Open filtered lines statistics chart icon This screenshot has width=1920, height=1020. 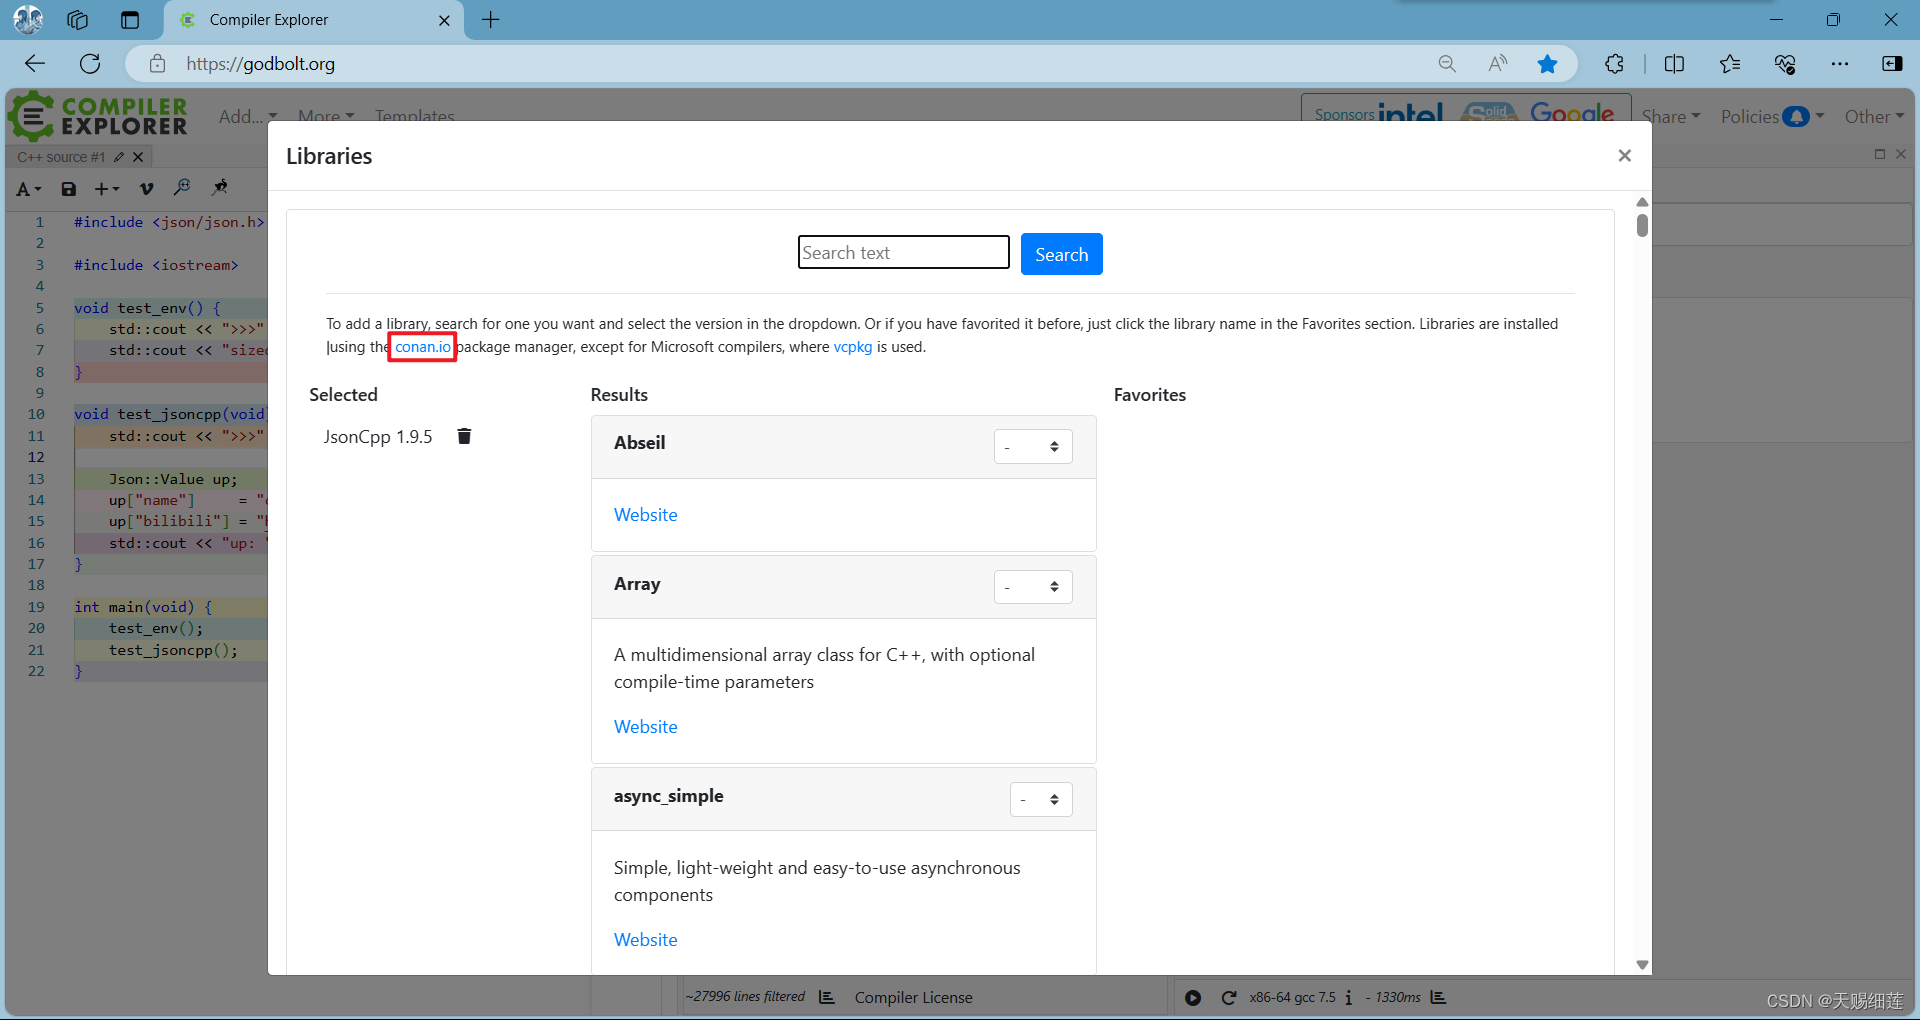[827, 997]
